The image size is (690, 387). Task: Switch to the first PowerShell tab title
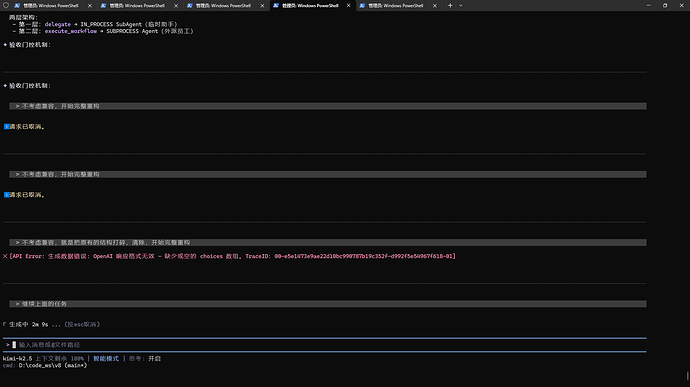pos(51,6)
